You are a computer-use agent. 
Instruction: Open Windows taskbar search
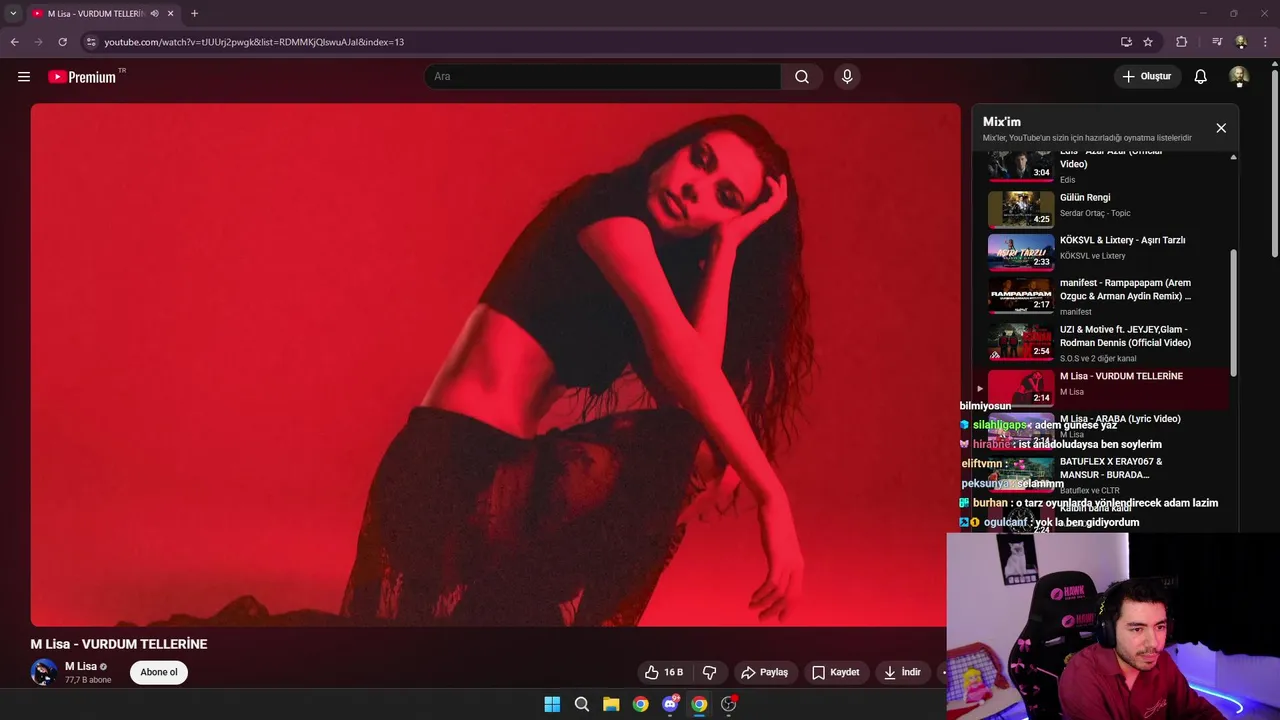pos(582,704)
